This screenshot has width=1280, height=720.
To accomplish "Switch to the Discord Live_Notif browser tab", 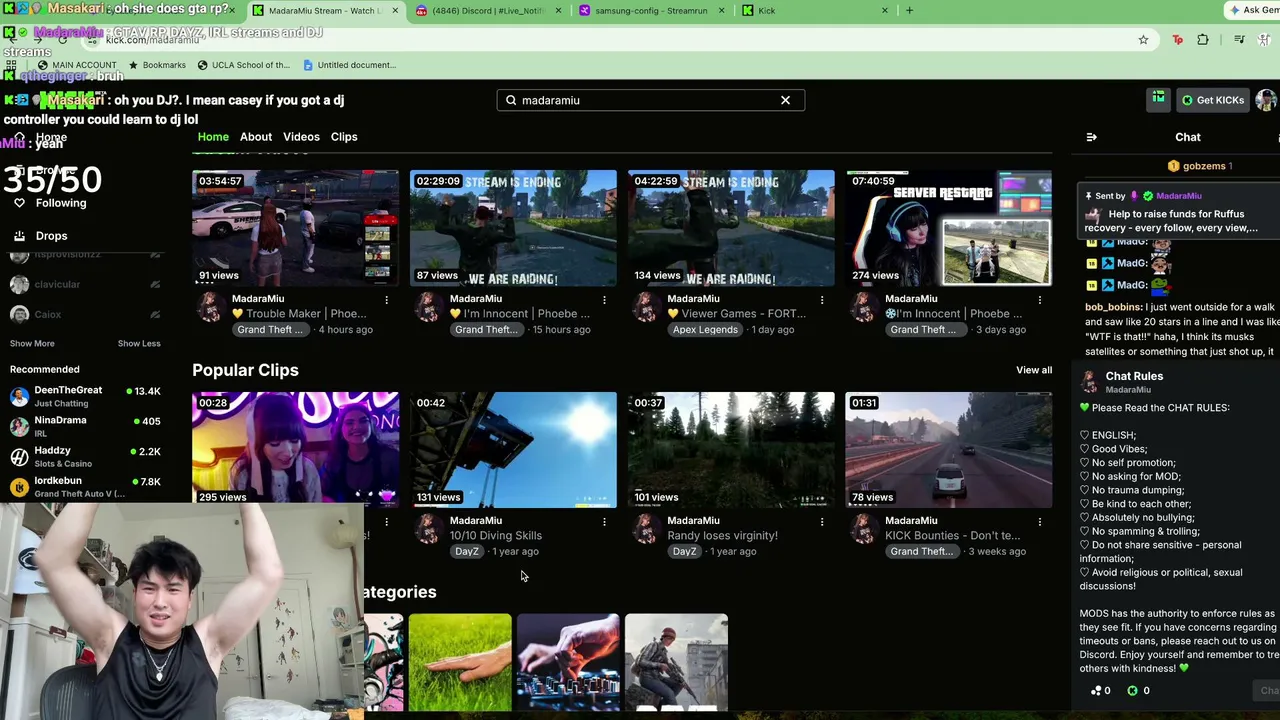I will (489, 11).
